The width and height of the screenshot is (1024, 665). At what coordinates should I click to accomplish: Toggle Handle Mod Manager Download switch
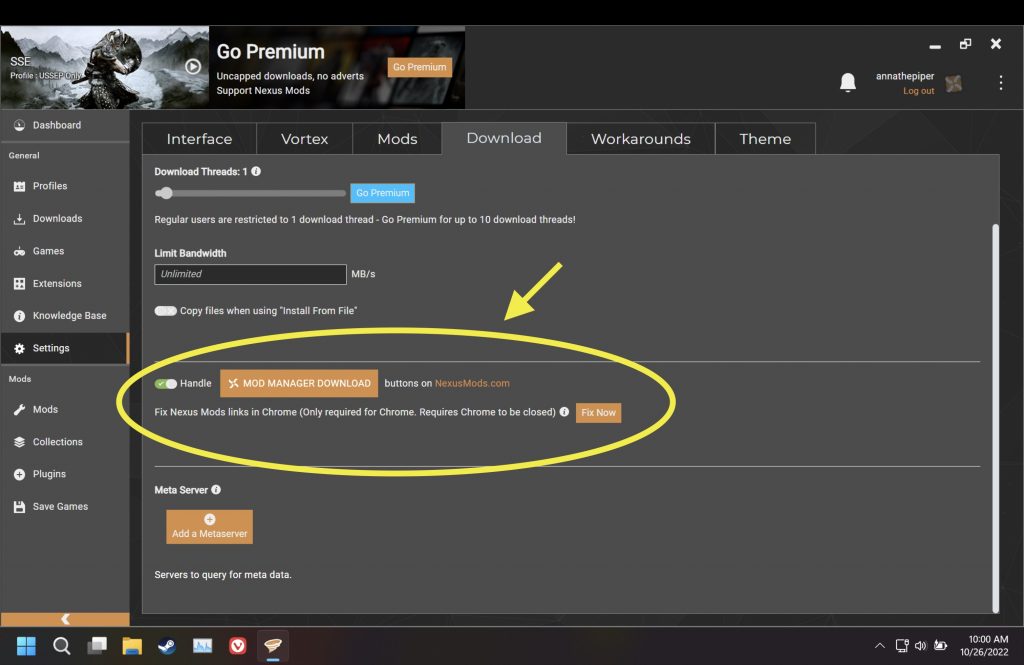click(165, 383)
